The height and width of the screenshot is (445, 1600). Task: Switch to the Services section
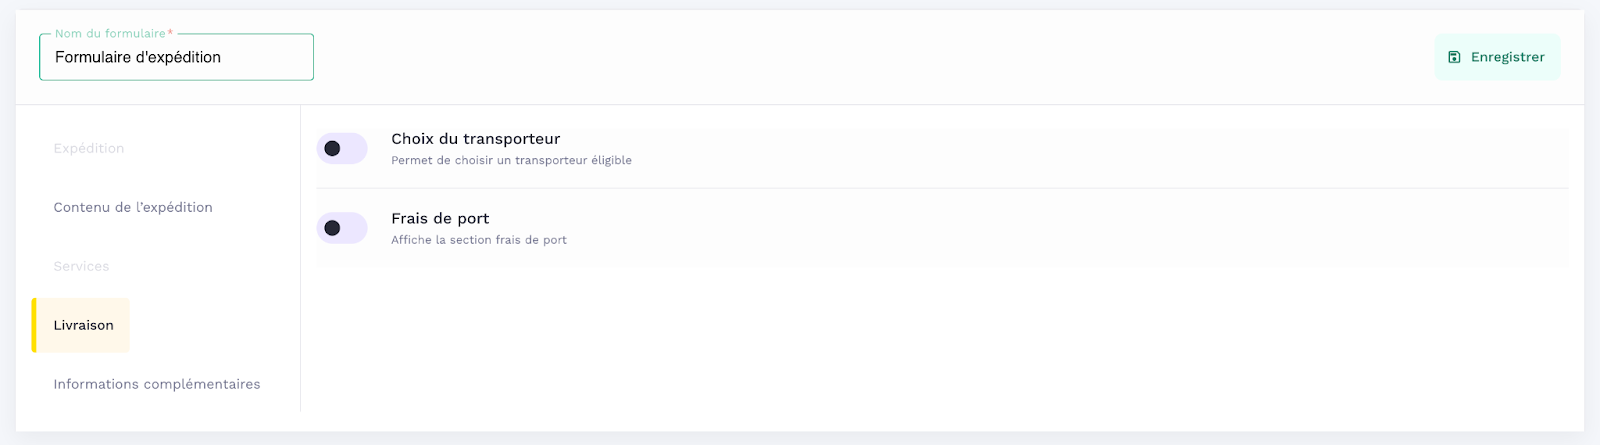coord(81,266)
